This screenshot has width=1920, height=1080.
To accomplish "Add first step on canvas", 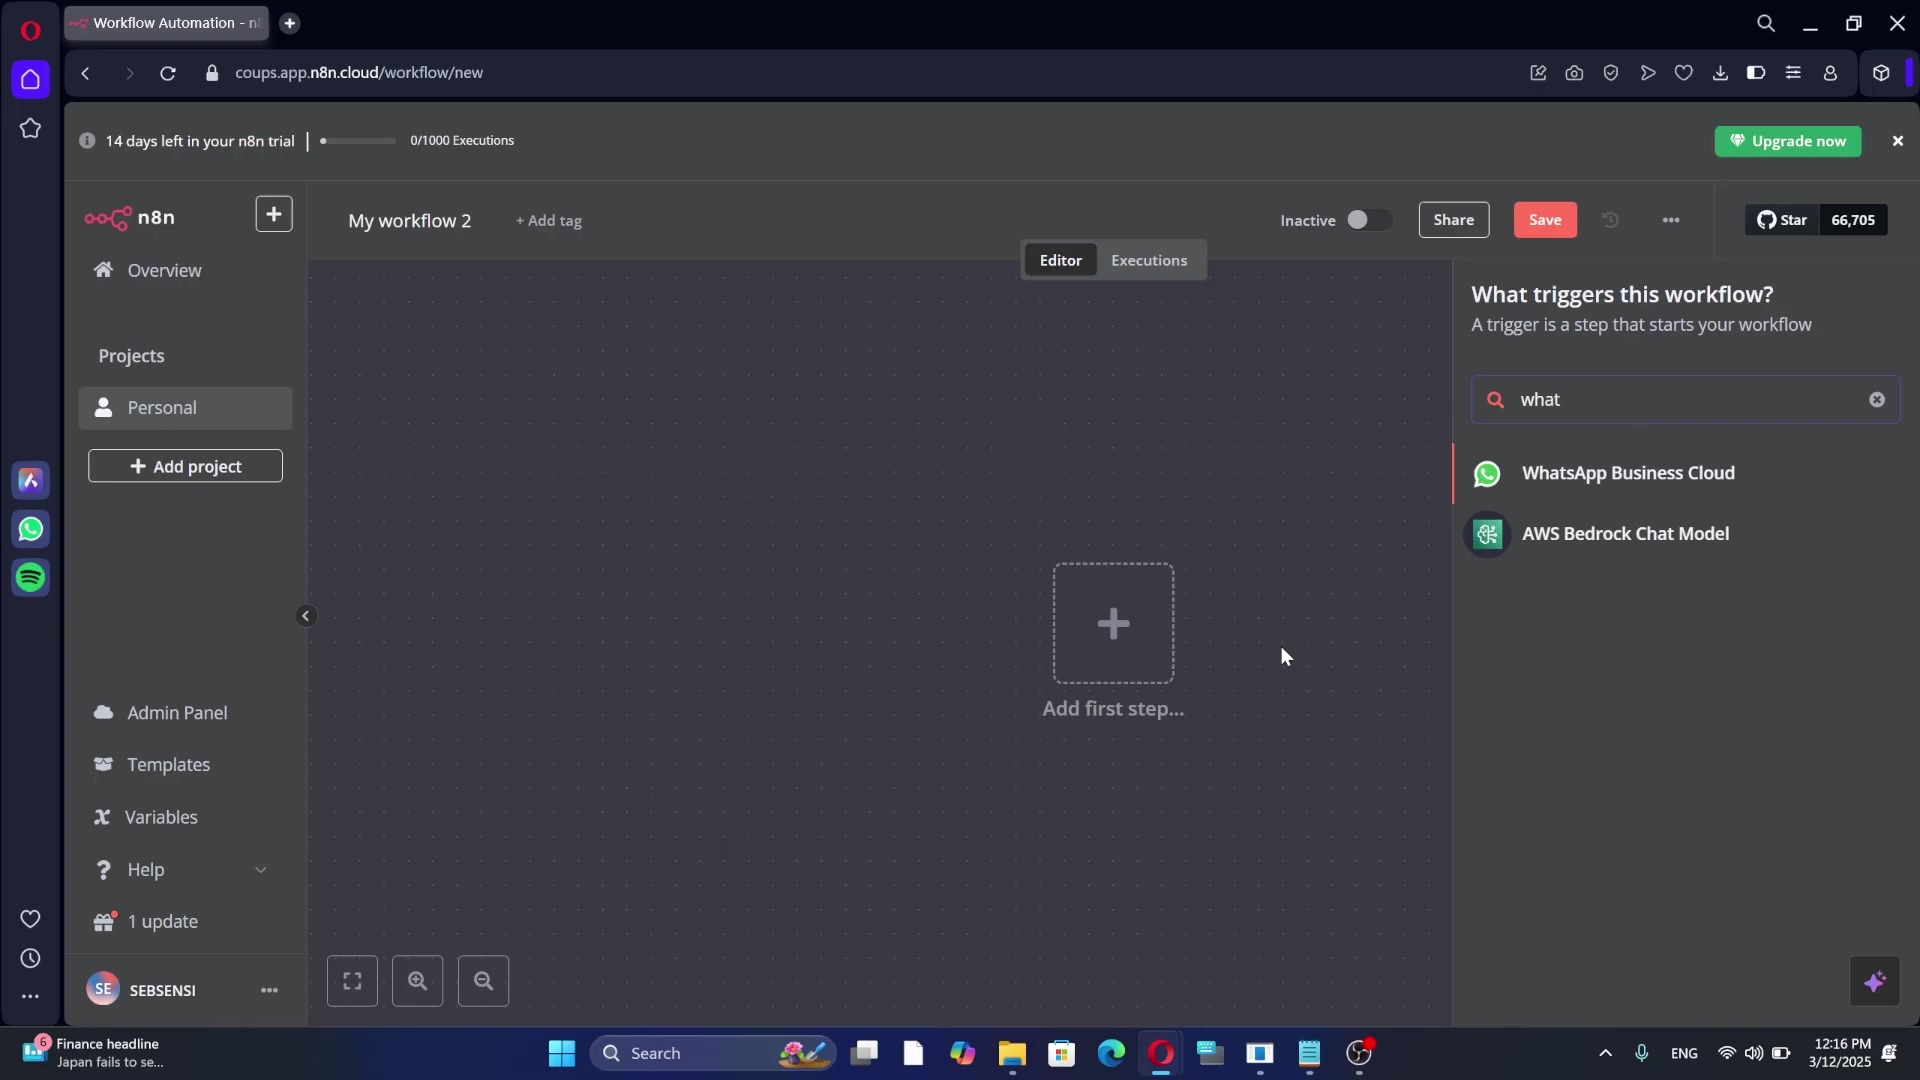I will point(1113,623).
